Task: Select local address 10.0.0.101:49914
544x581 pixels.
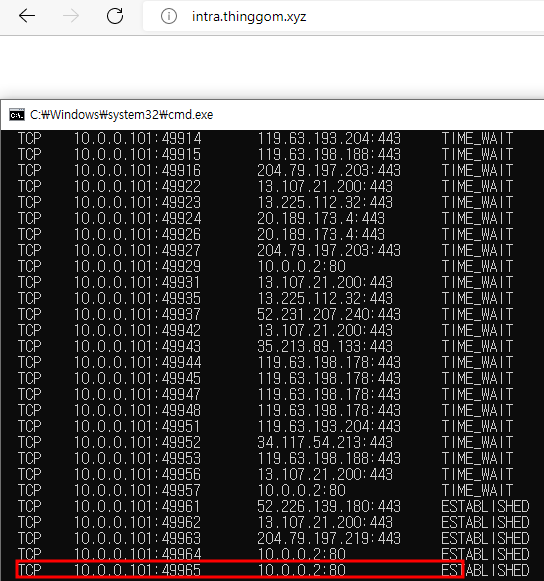Action: pyautogui.click(x=137, y=138)
